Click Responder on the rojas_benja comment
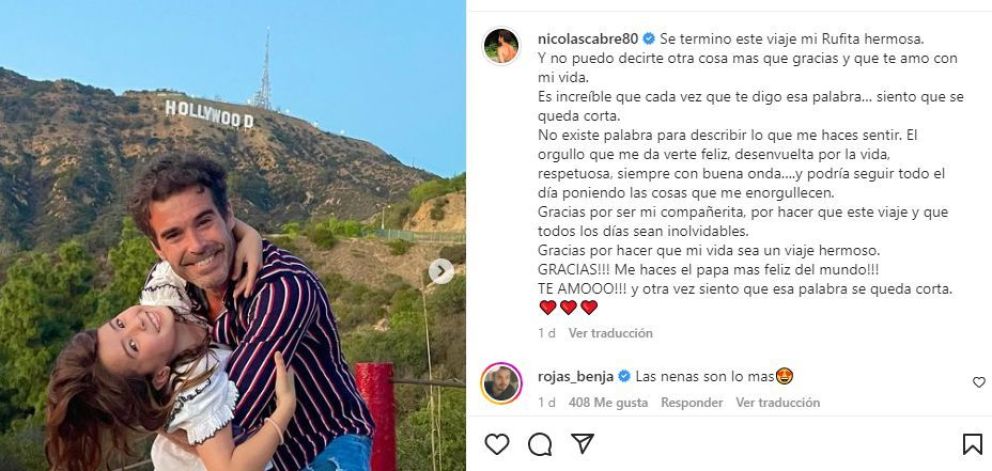Image resolution: width=992 pixels, height=471 pixels. pos(691,403)
